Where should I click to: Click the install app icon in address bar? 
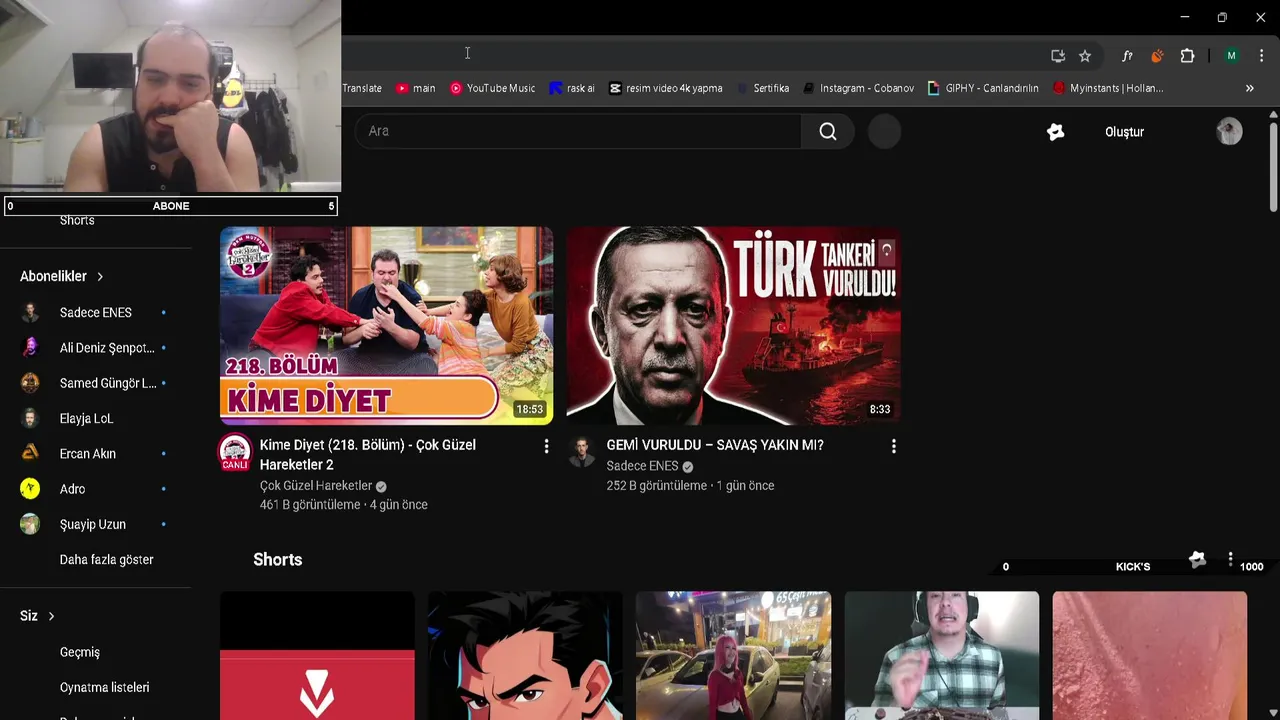pyautogui.click(x=1058, y=56)
